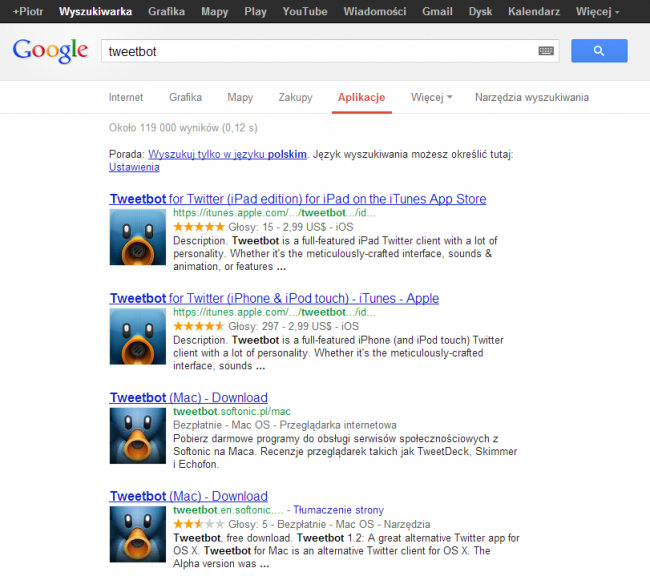
Task: Switch to the Internet results tab
Action: coord(126,97)
